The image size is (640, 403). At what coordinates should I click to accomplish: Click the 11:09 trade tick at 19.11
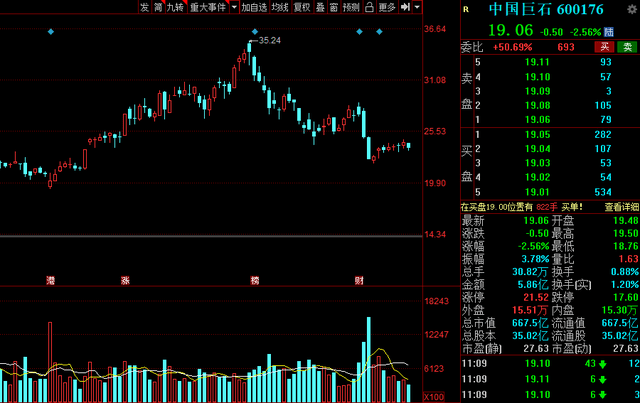click(550, 379)
